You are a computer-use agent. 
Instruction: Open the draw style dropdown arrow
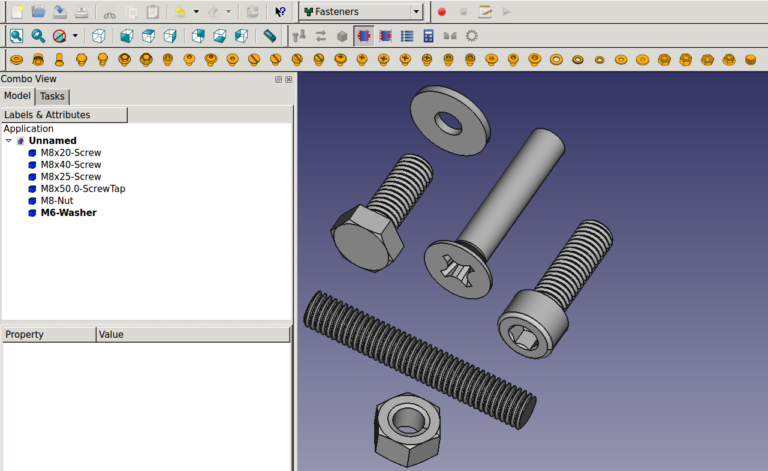pos(75,36)
